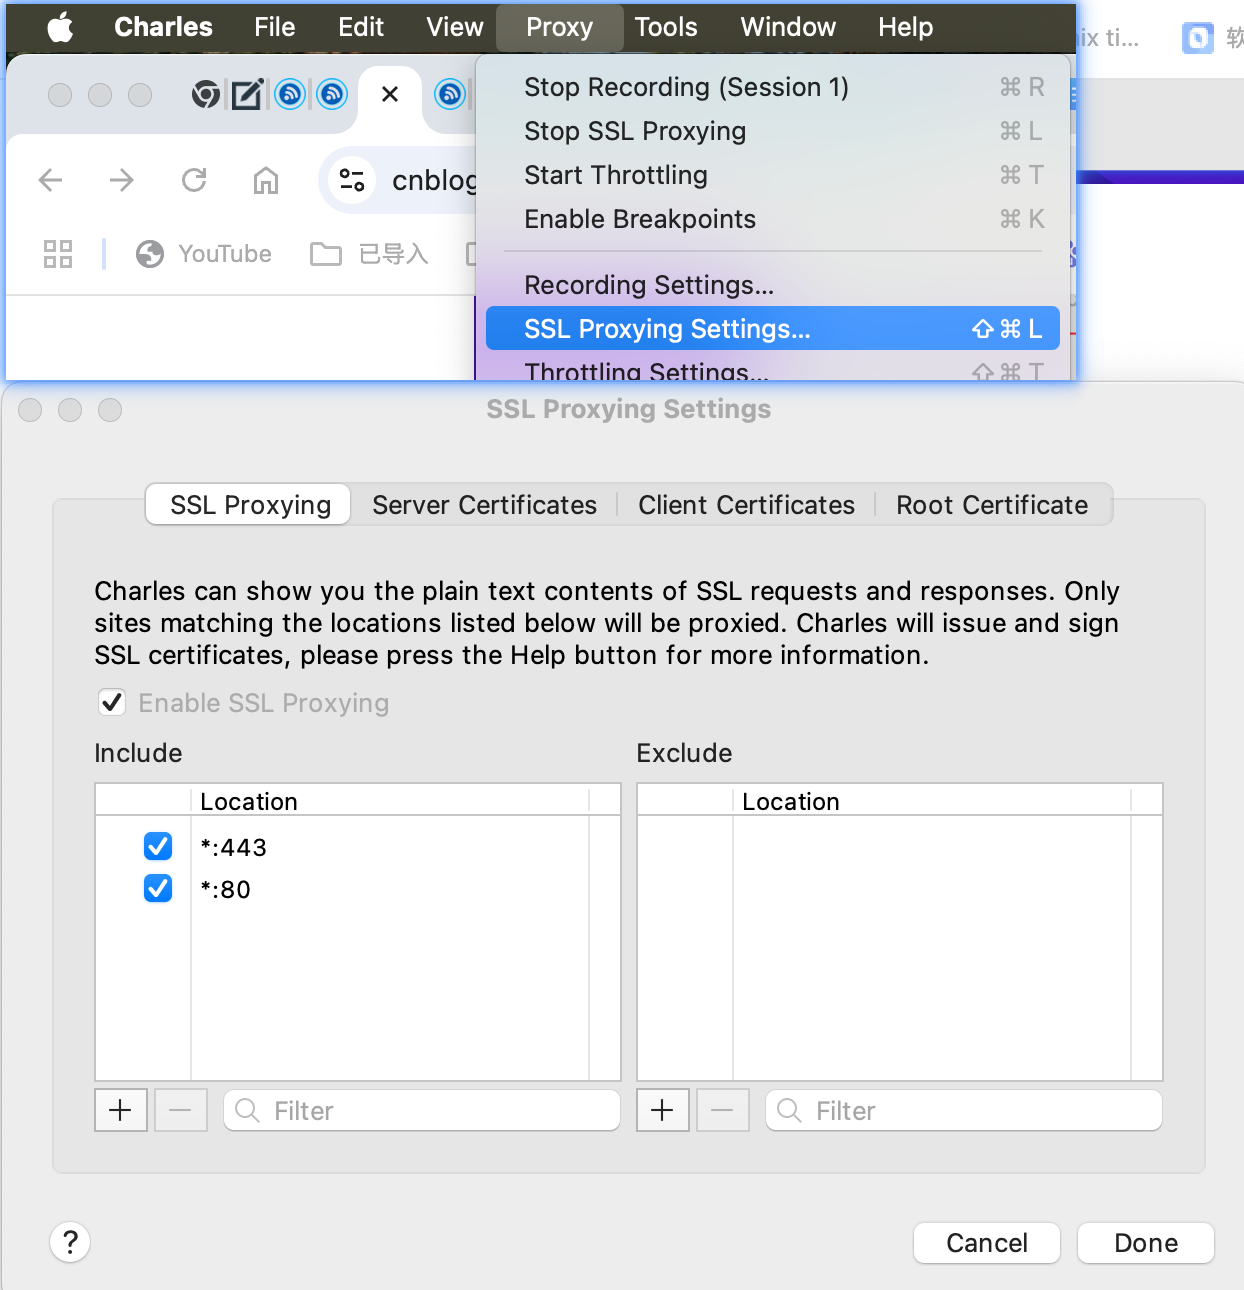Open the 已导入 bookmarks folder
The width and height of the screenshot is (1244, 1290).
369,254
